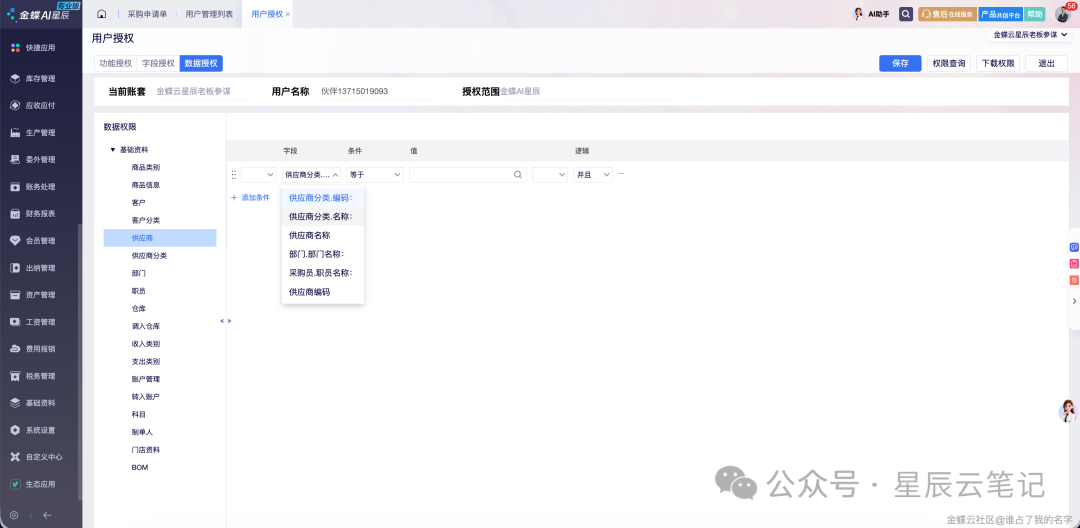The height and width of the screenshot is (528, 1080).
Task: Click the search magnifier icon in header
Action: pyautogui.click(x=906, y=14)
